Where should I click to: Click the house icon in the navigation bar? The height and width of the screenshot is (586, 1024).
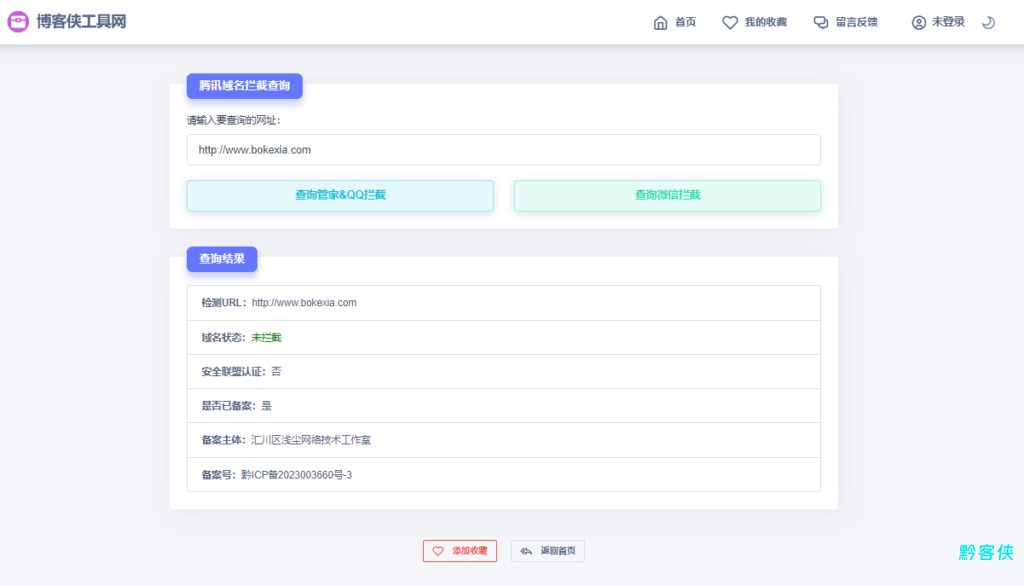[660, 22]
